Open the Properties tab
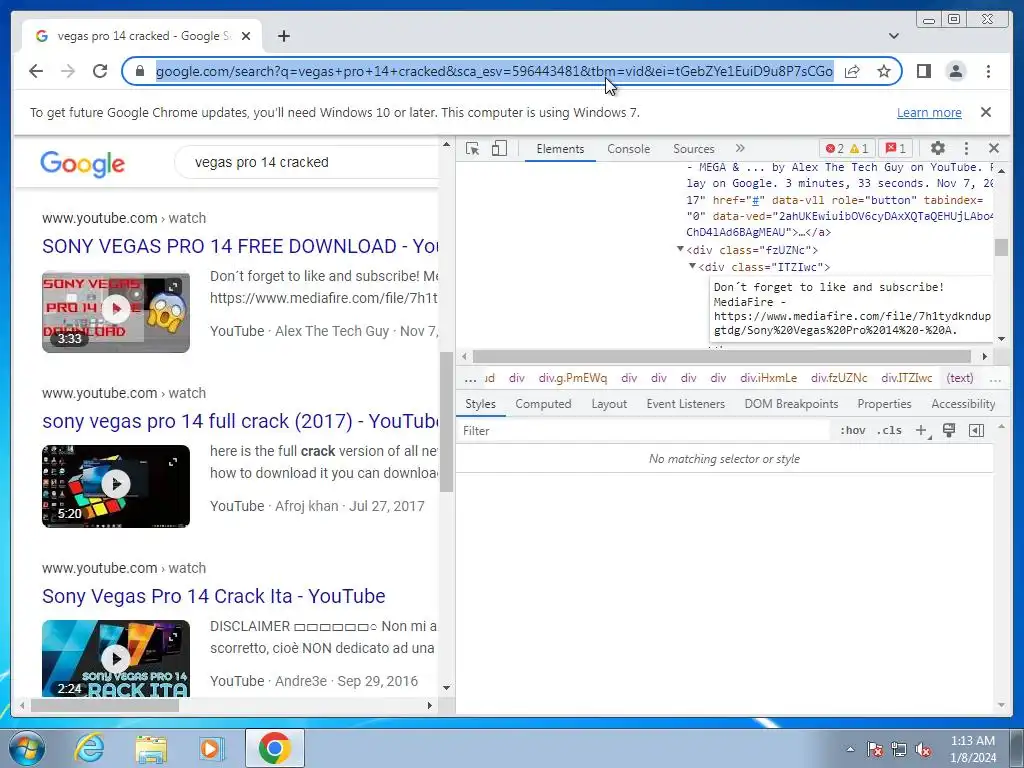Viewport: 1024px width, 768px height. point(884,404)
